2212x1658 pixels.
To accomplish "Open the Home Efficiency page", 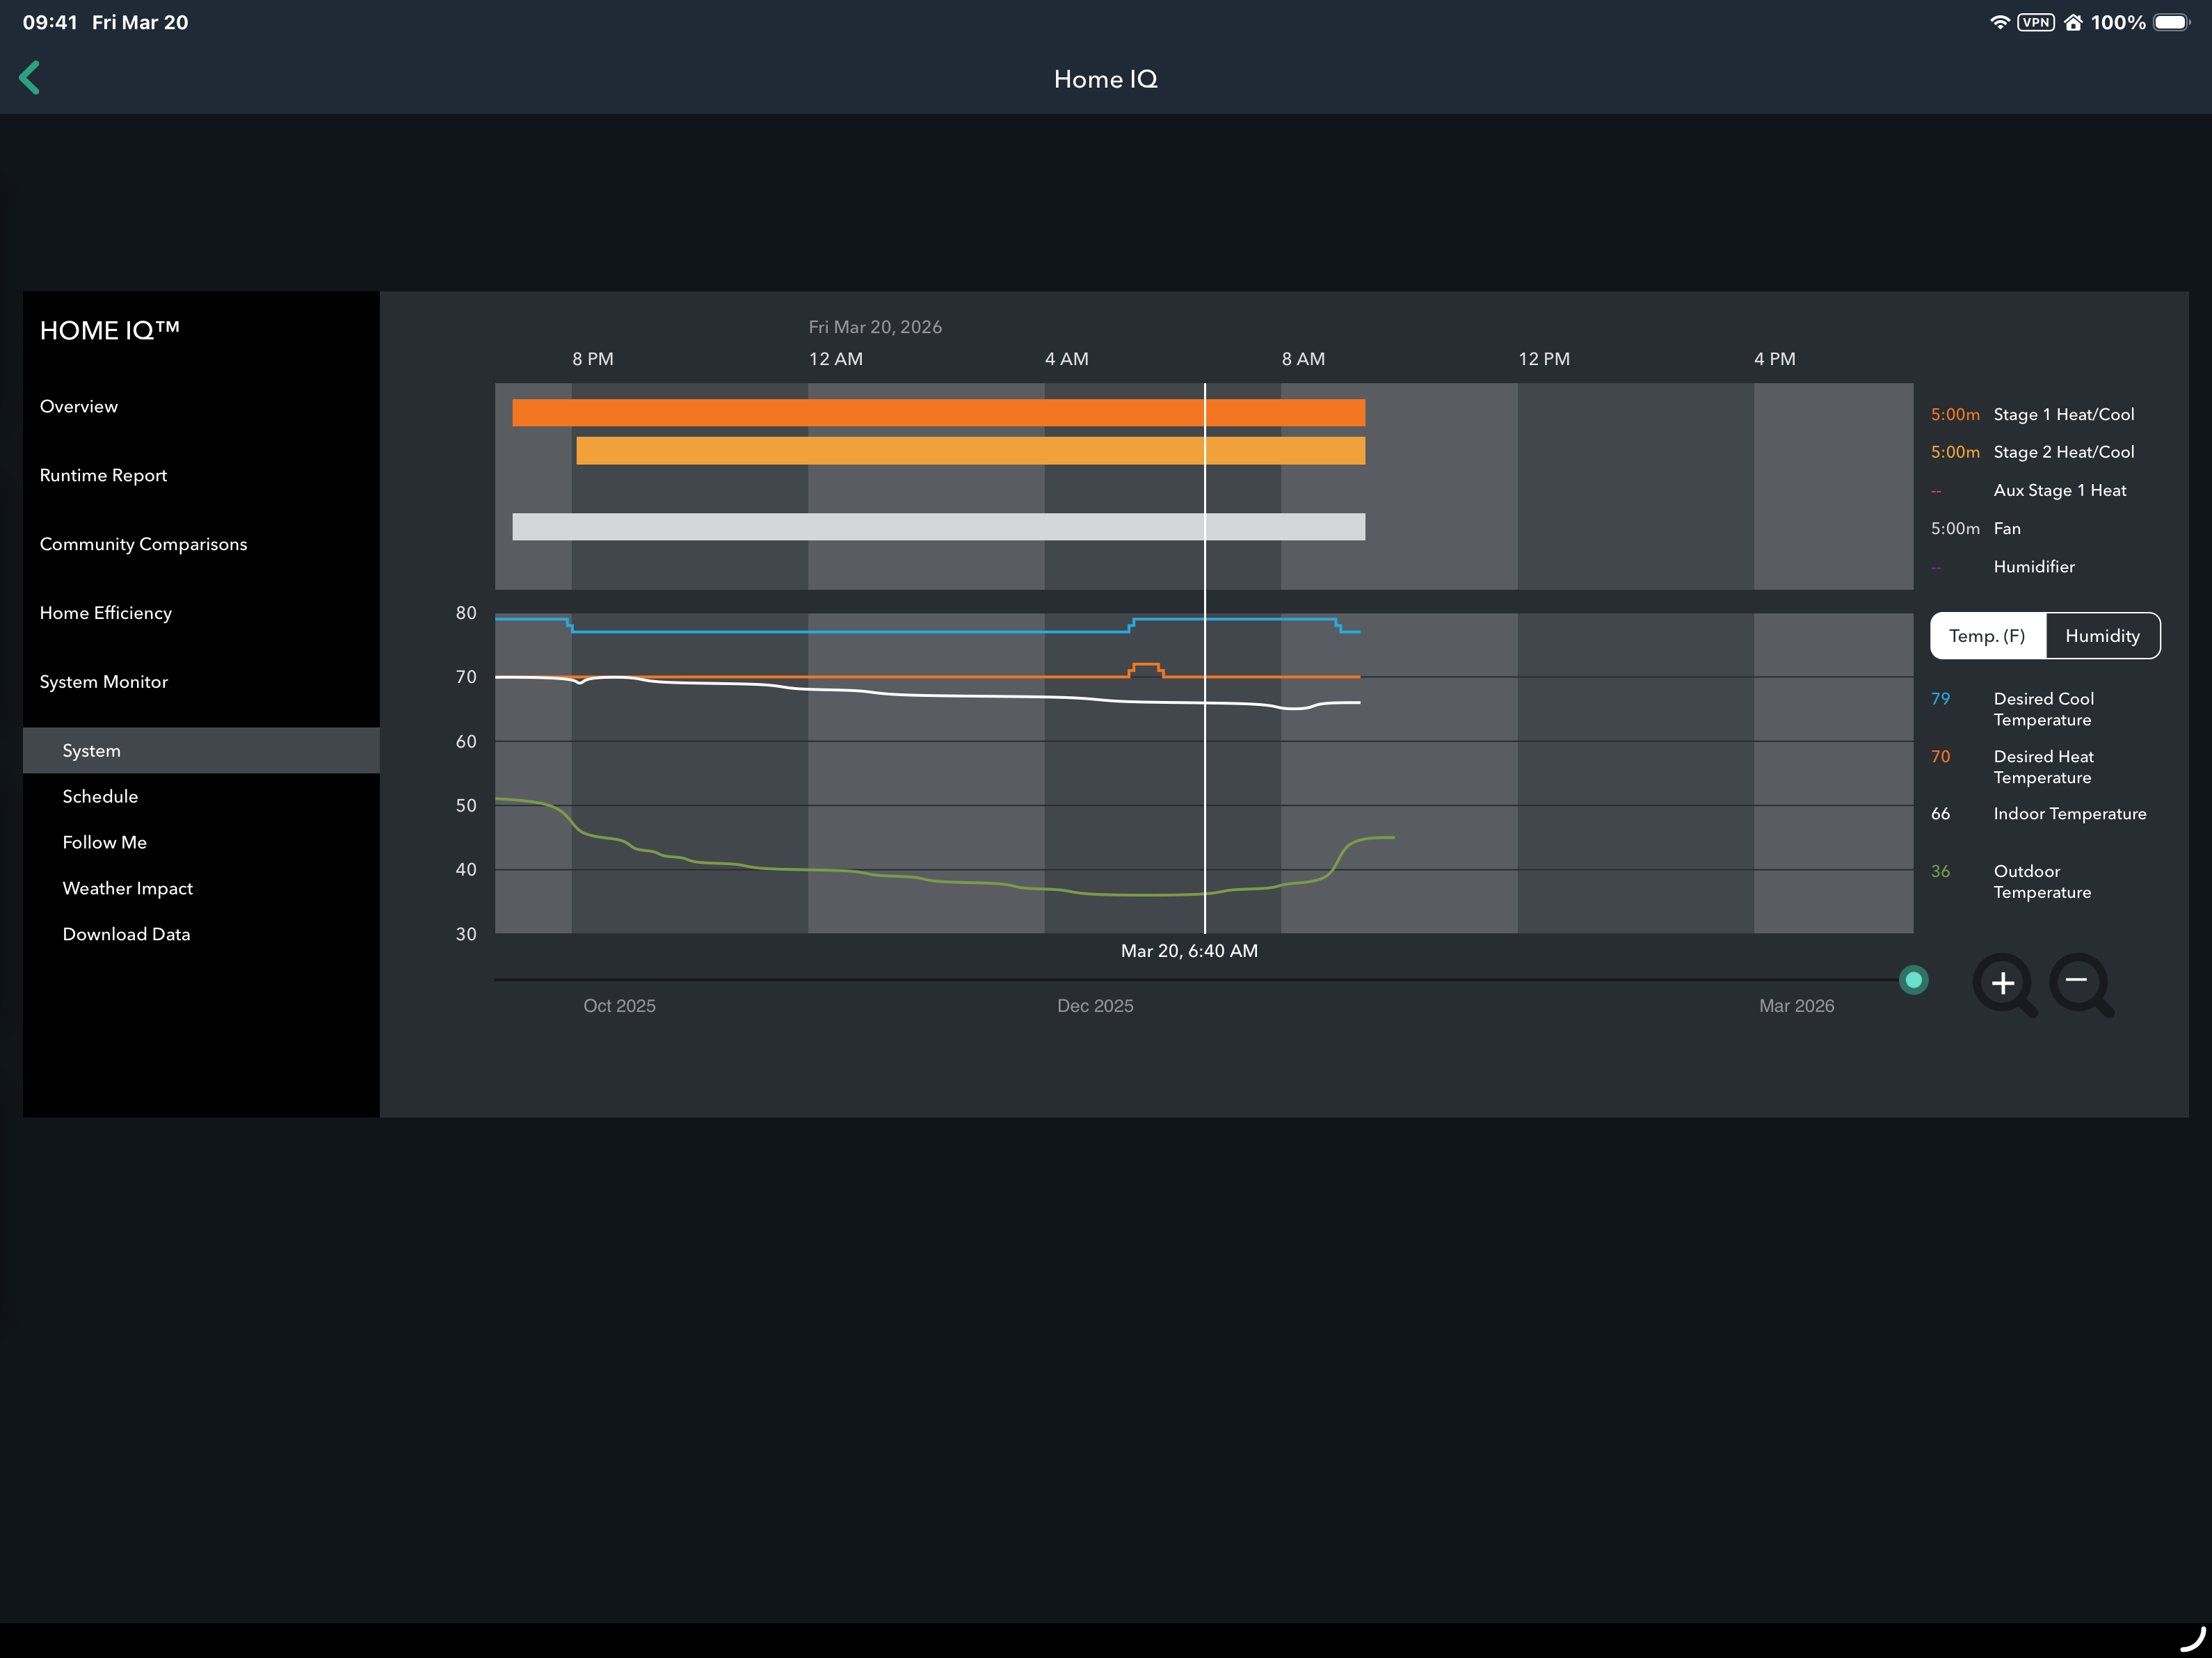I will 105,613.
